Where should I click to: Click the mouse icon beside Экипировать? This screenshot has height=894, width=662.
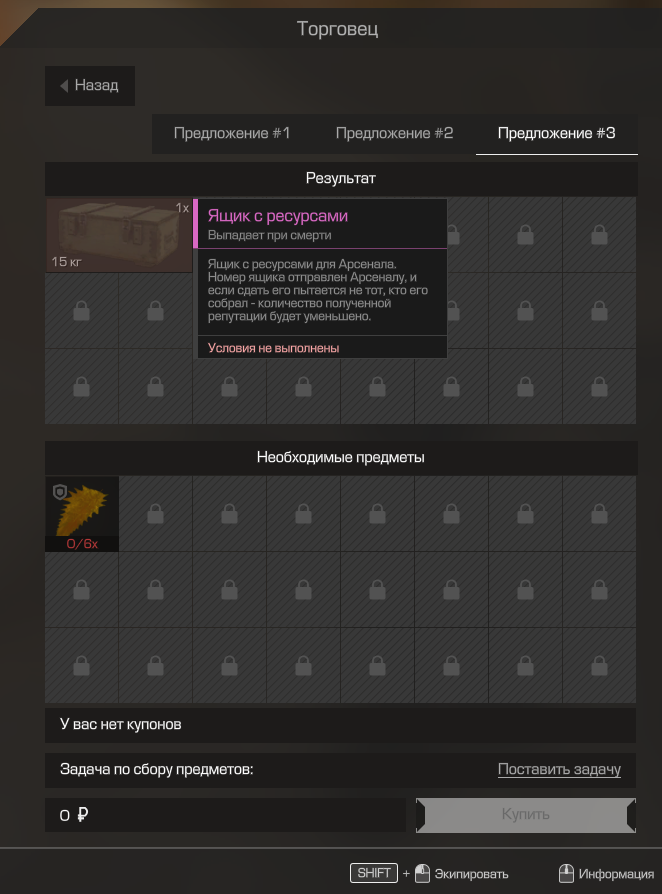(422, 873)
